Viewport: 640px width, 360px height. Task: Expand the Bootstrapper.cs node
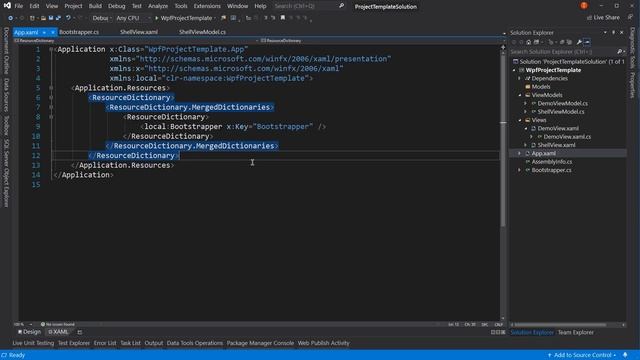point(520,170)
